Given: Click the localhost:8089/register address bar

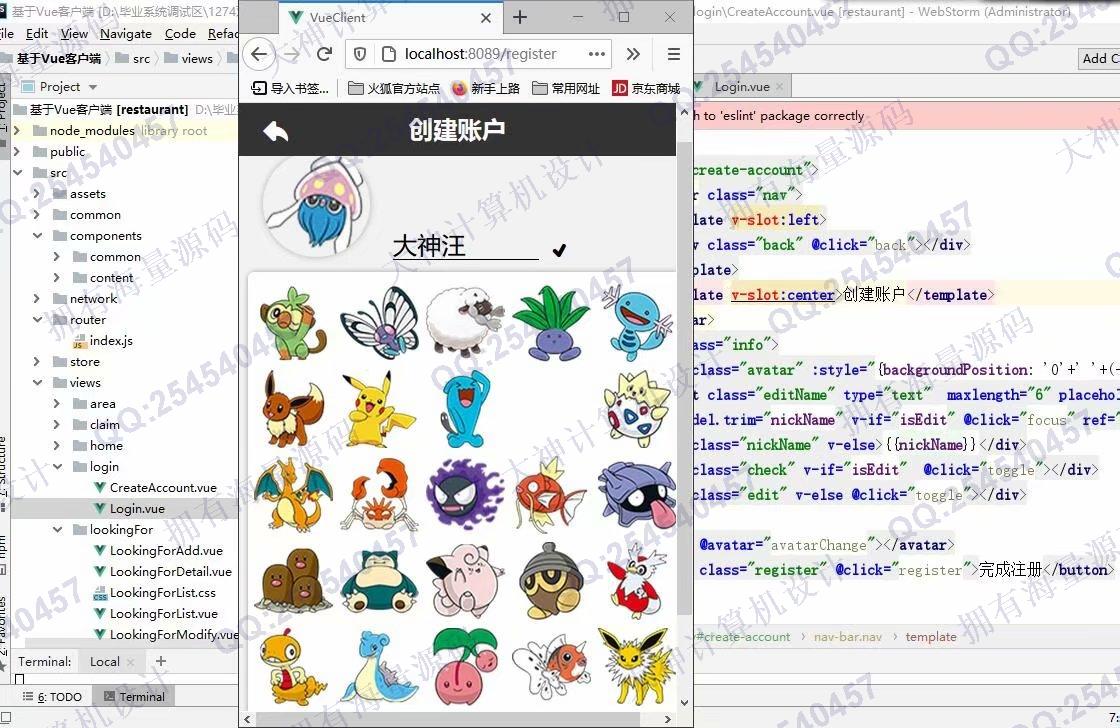Looking at the screenshot, I should [x=479, y=54].
